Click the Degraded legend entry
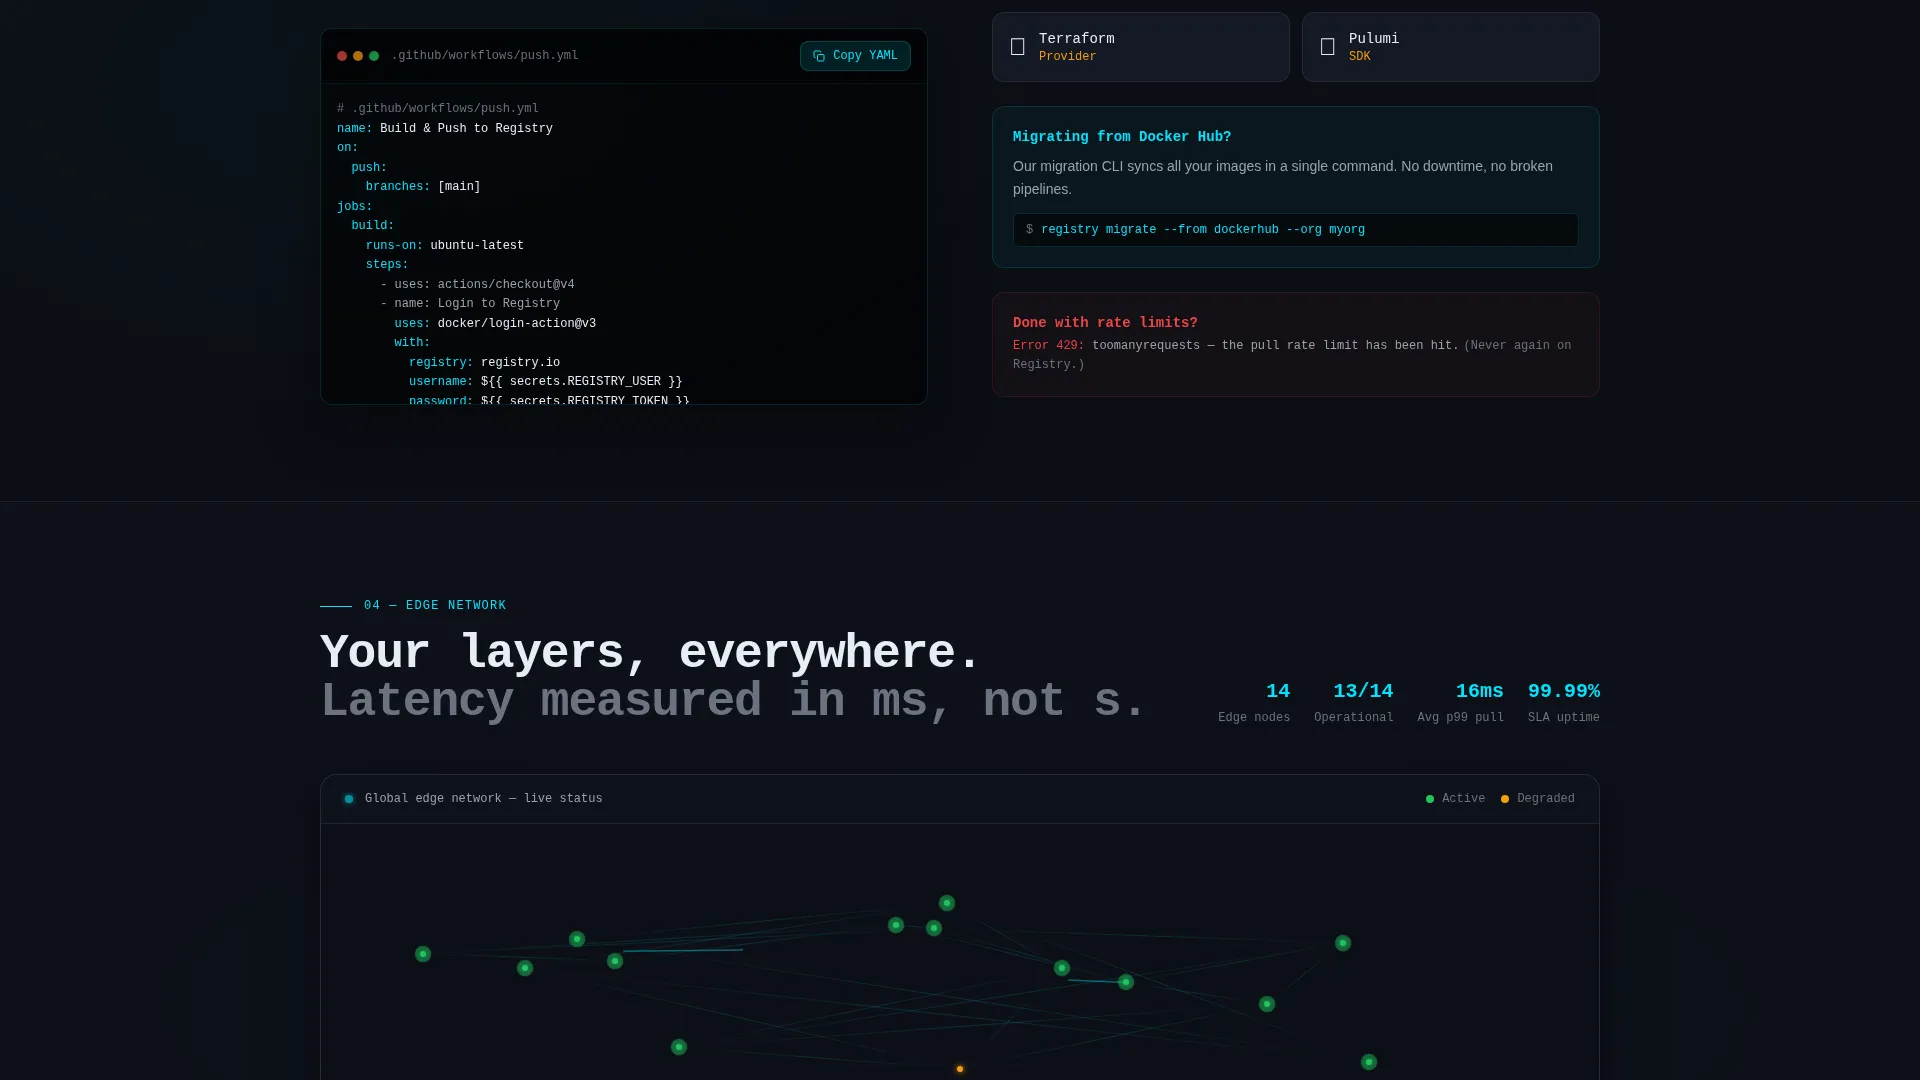The width and height of the screenshot is (1920, 1080). [1538, 799]
